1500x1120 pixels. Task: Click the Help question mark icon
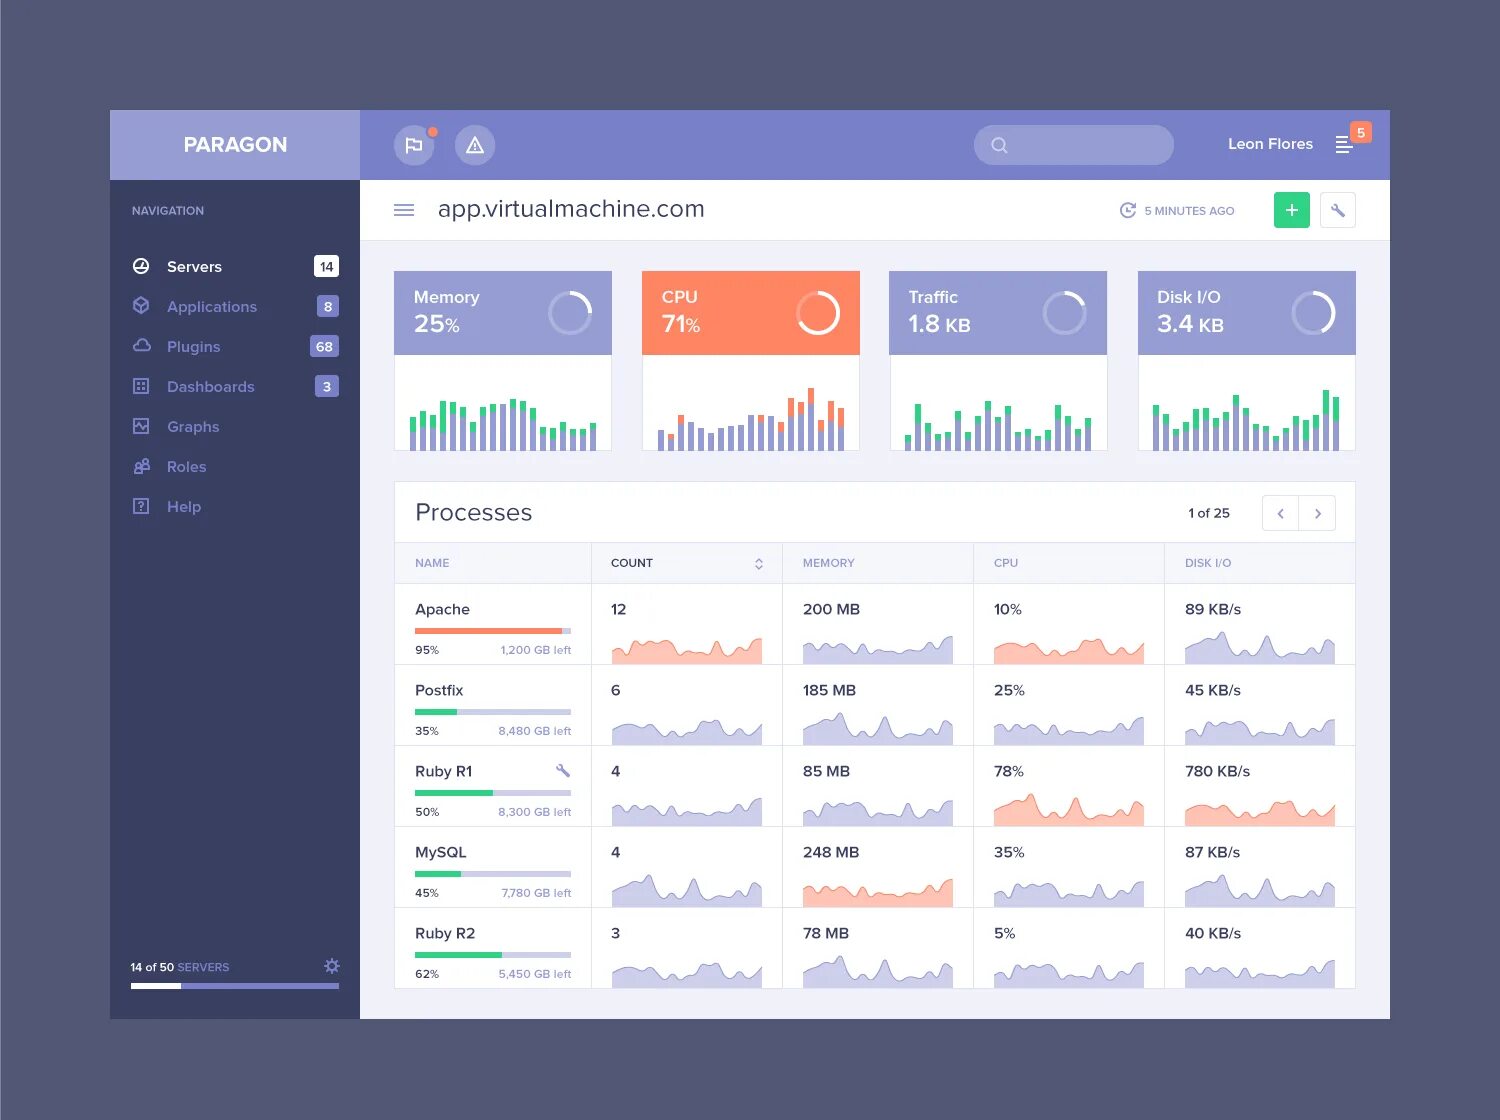click(x=141, y=506)
